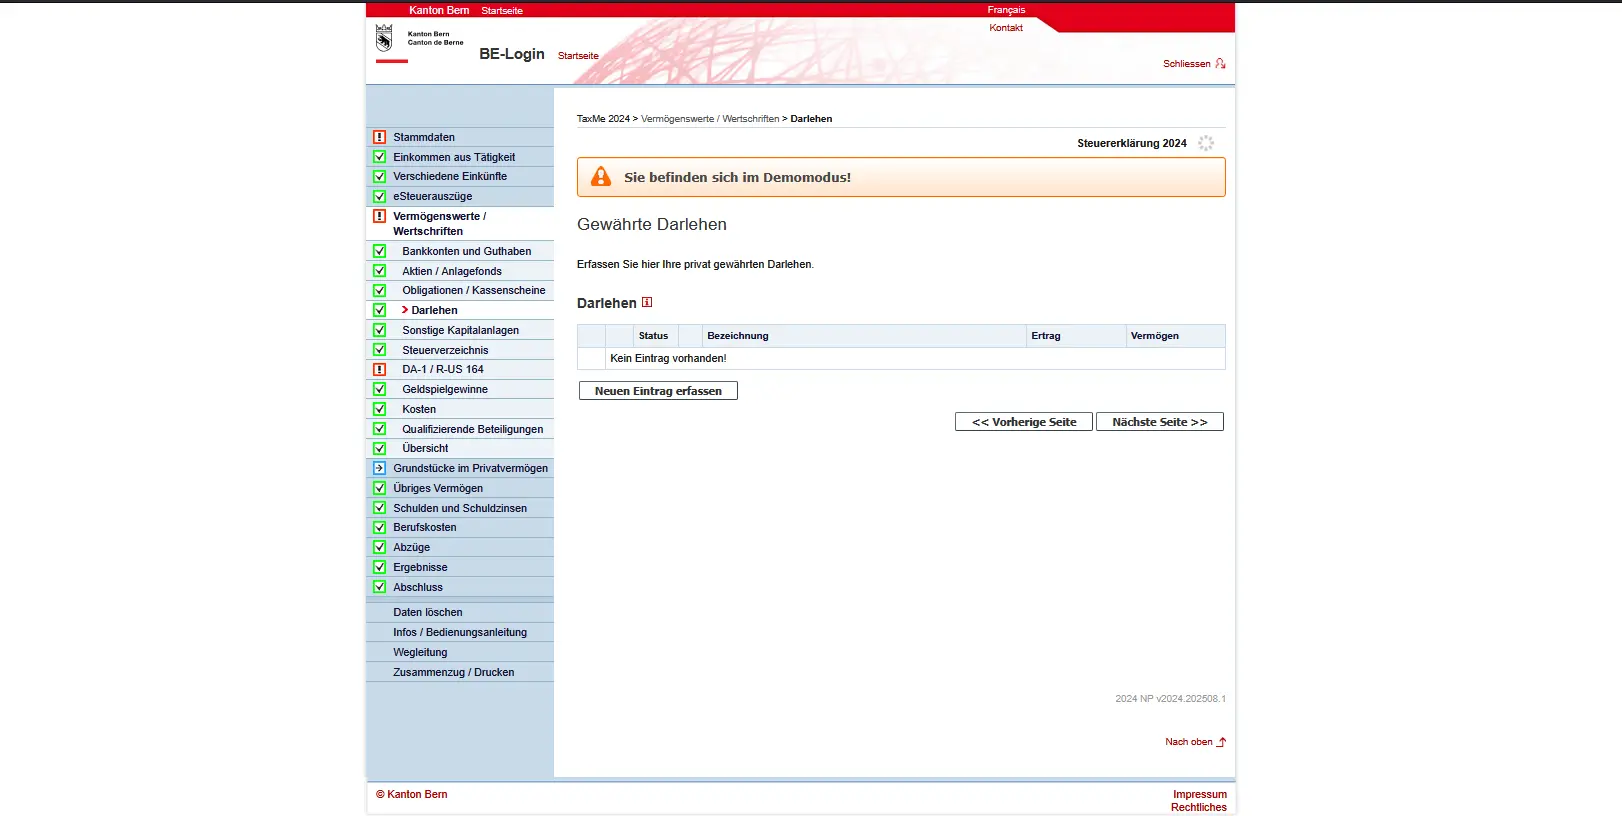Image resolution: width=1622 pixels, height=816 pixels.
Task: Click the Nach oben arrow icon
Action: tap(1221, 742)
